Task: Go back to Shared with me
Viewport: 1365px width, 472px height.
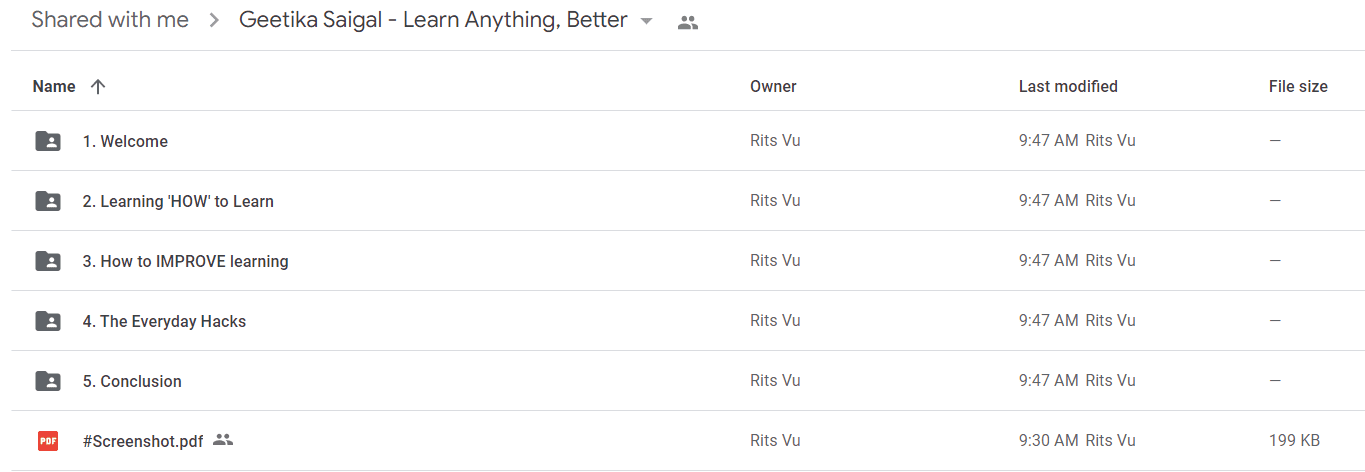Action: (110, 20)
